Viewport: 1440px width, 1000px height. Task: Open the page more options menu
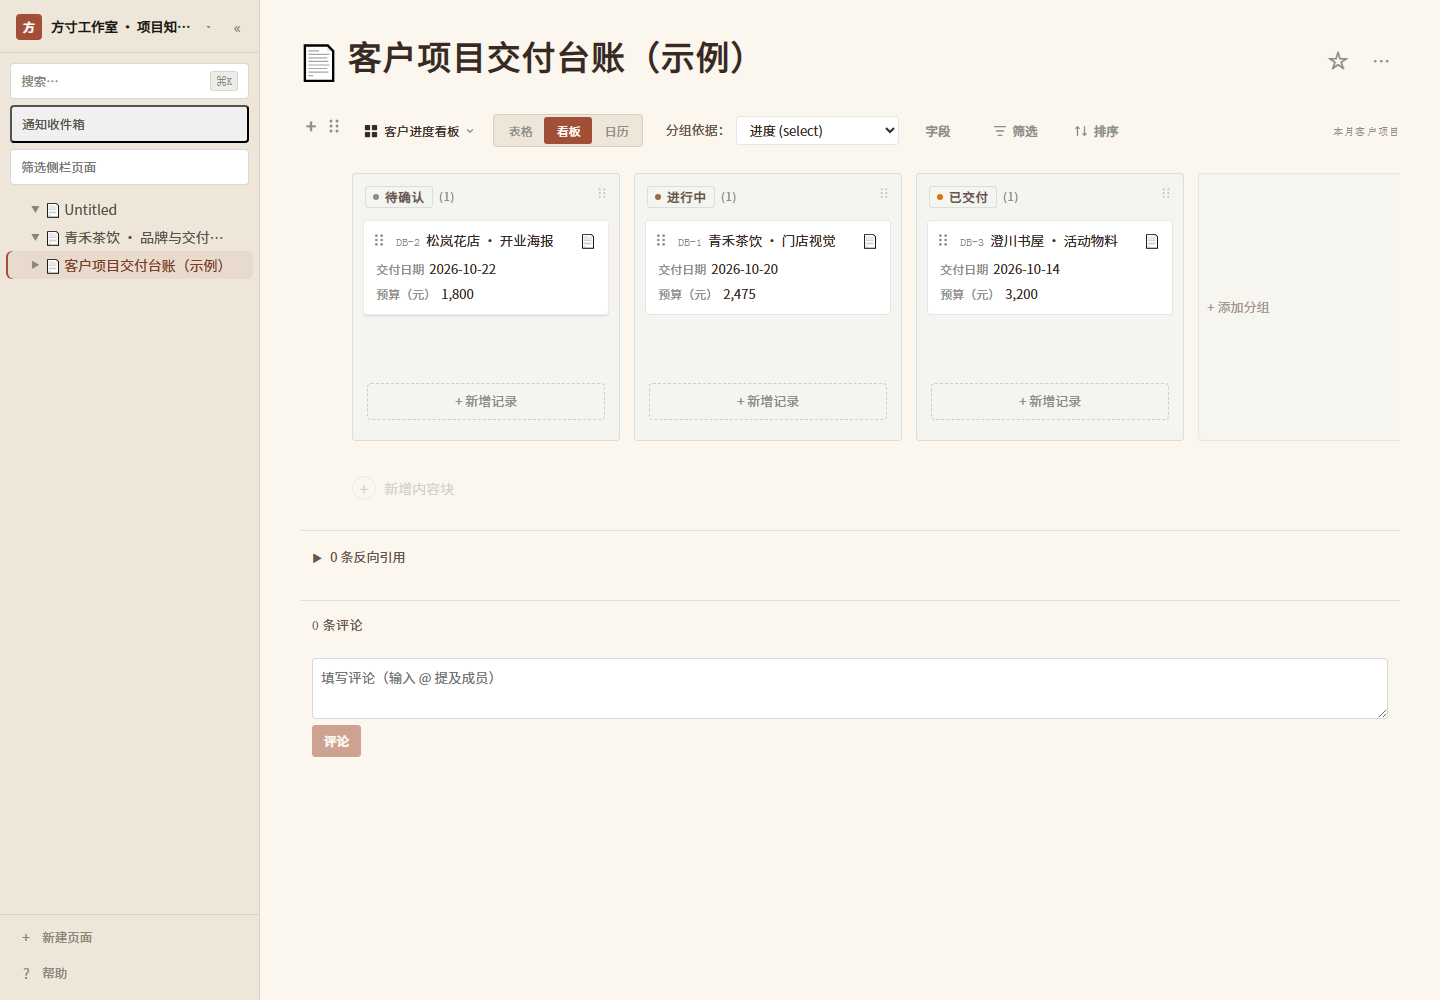click(x=1381, y=61)
